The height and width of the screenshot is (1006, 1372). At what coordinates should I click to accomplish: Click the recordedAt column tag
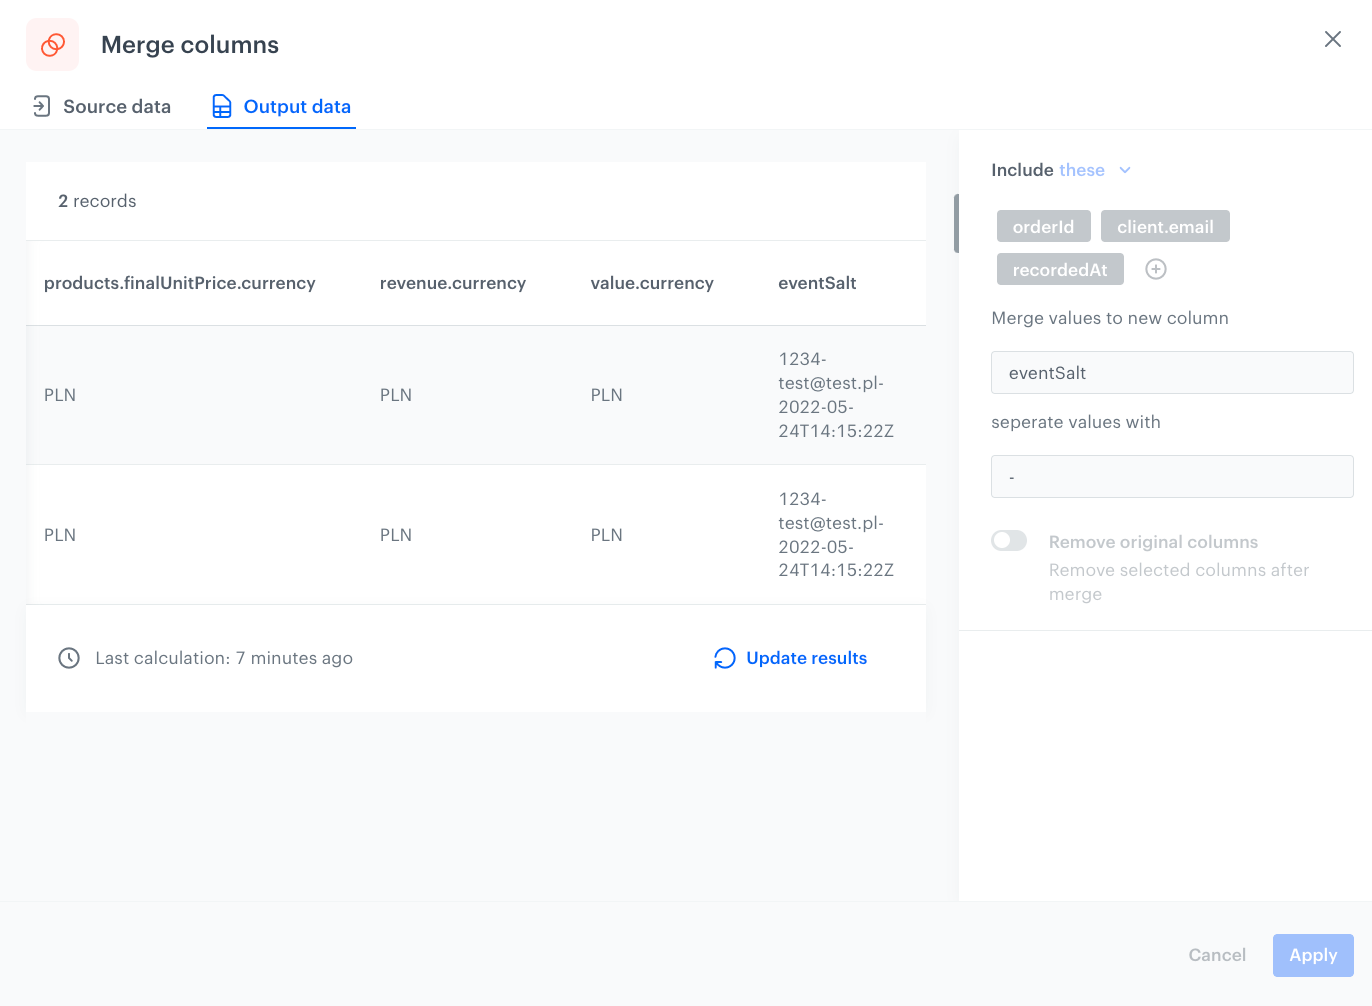[1059, 270]
